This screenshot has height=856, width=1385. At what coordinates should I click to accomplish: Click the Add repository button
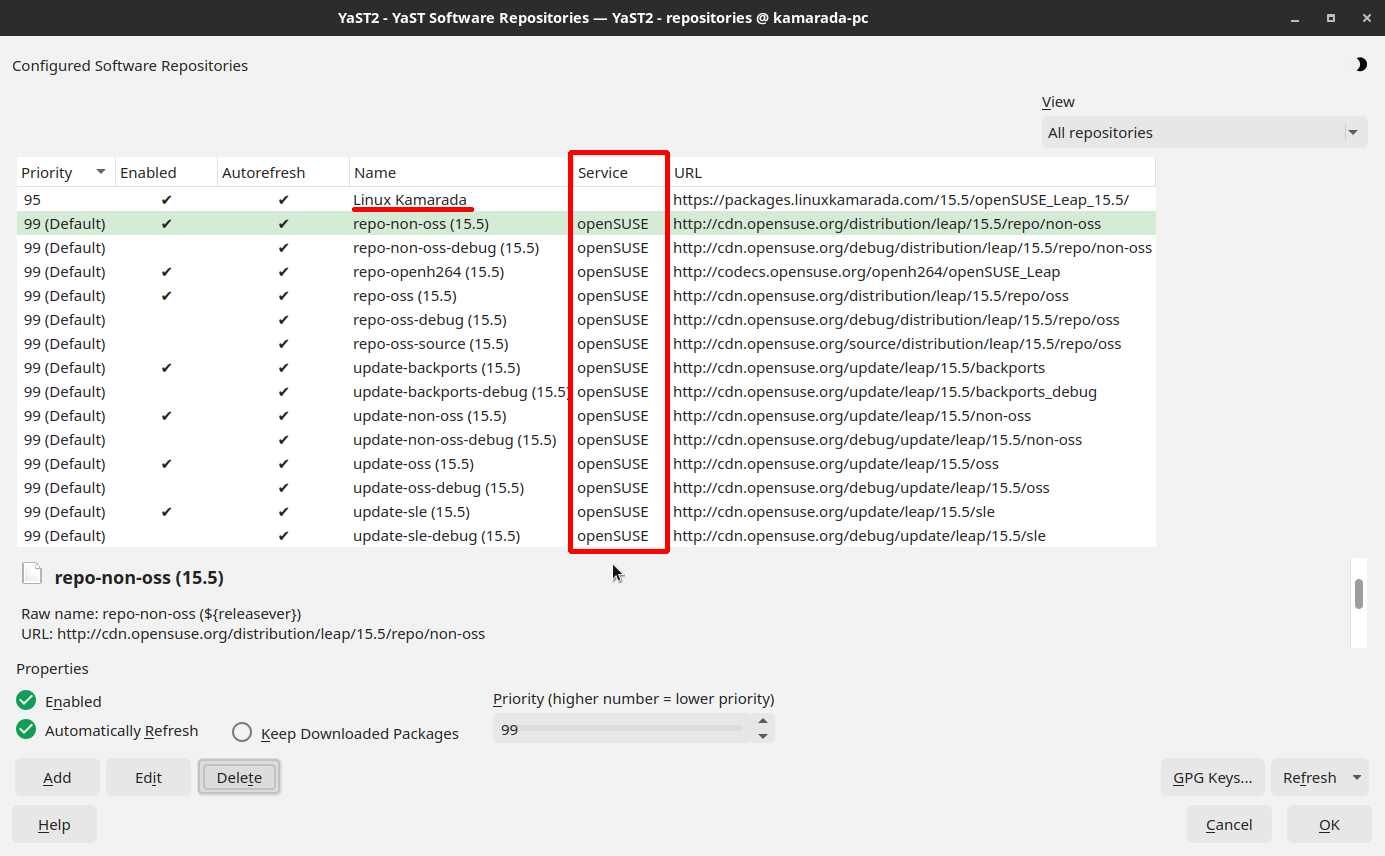(58, 777)
